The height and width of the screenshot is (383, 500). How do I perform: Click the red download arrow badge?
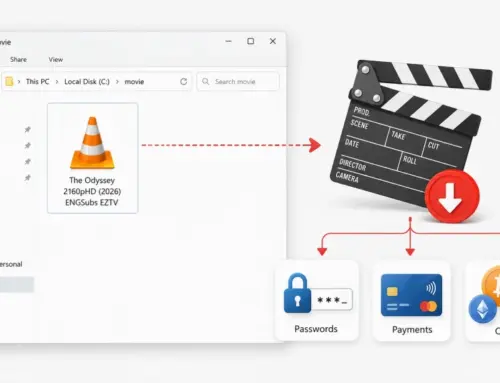(x=452, y=196)
